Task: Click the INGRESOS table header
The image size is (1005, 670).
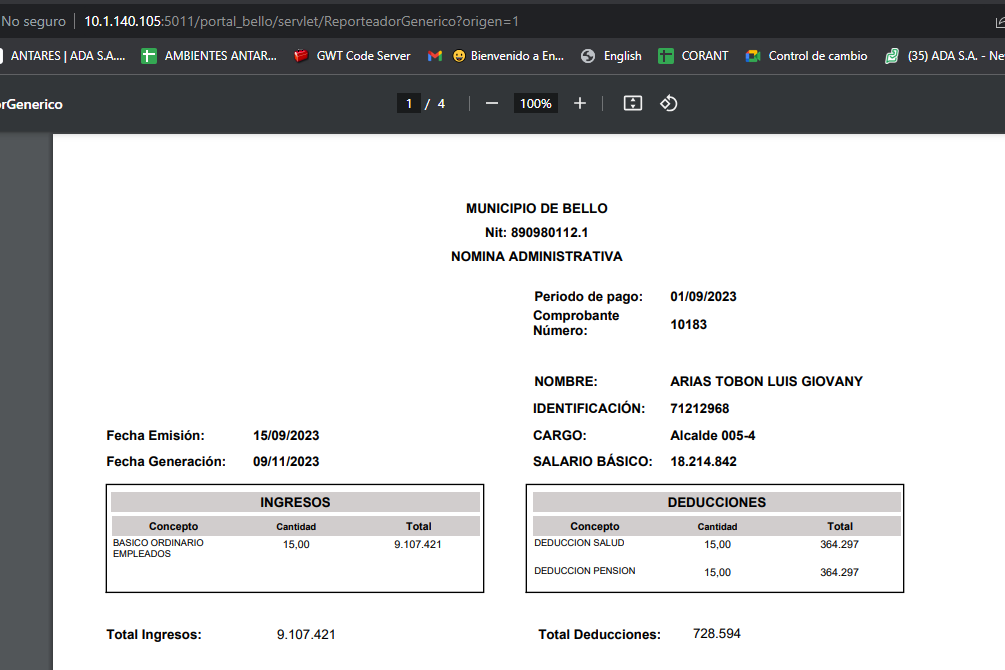Action: [x=295, y=503]
